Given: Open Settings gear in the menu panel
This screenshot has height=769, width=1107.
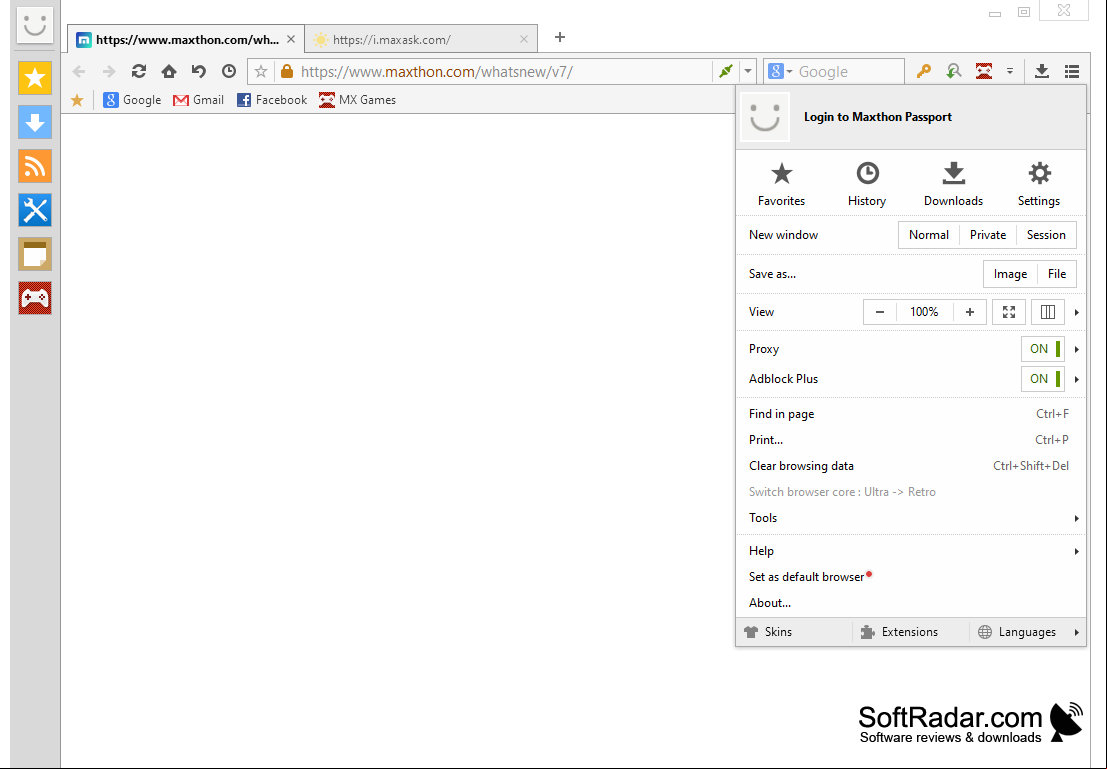Looking at the screenshot, I should tap(1039, 184).
